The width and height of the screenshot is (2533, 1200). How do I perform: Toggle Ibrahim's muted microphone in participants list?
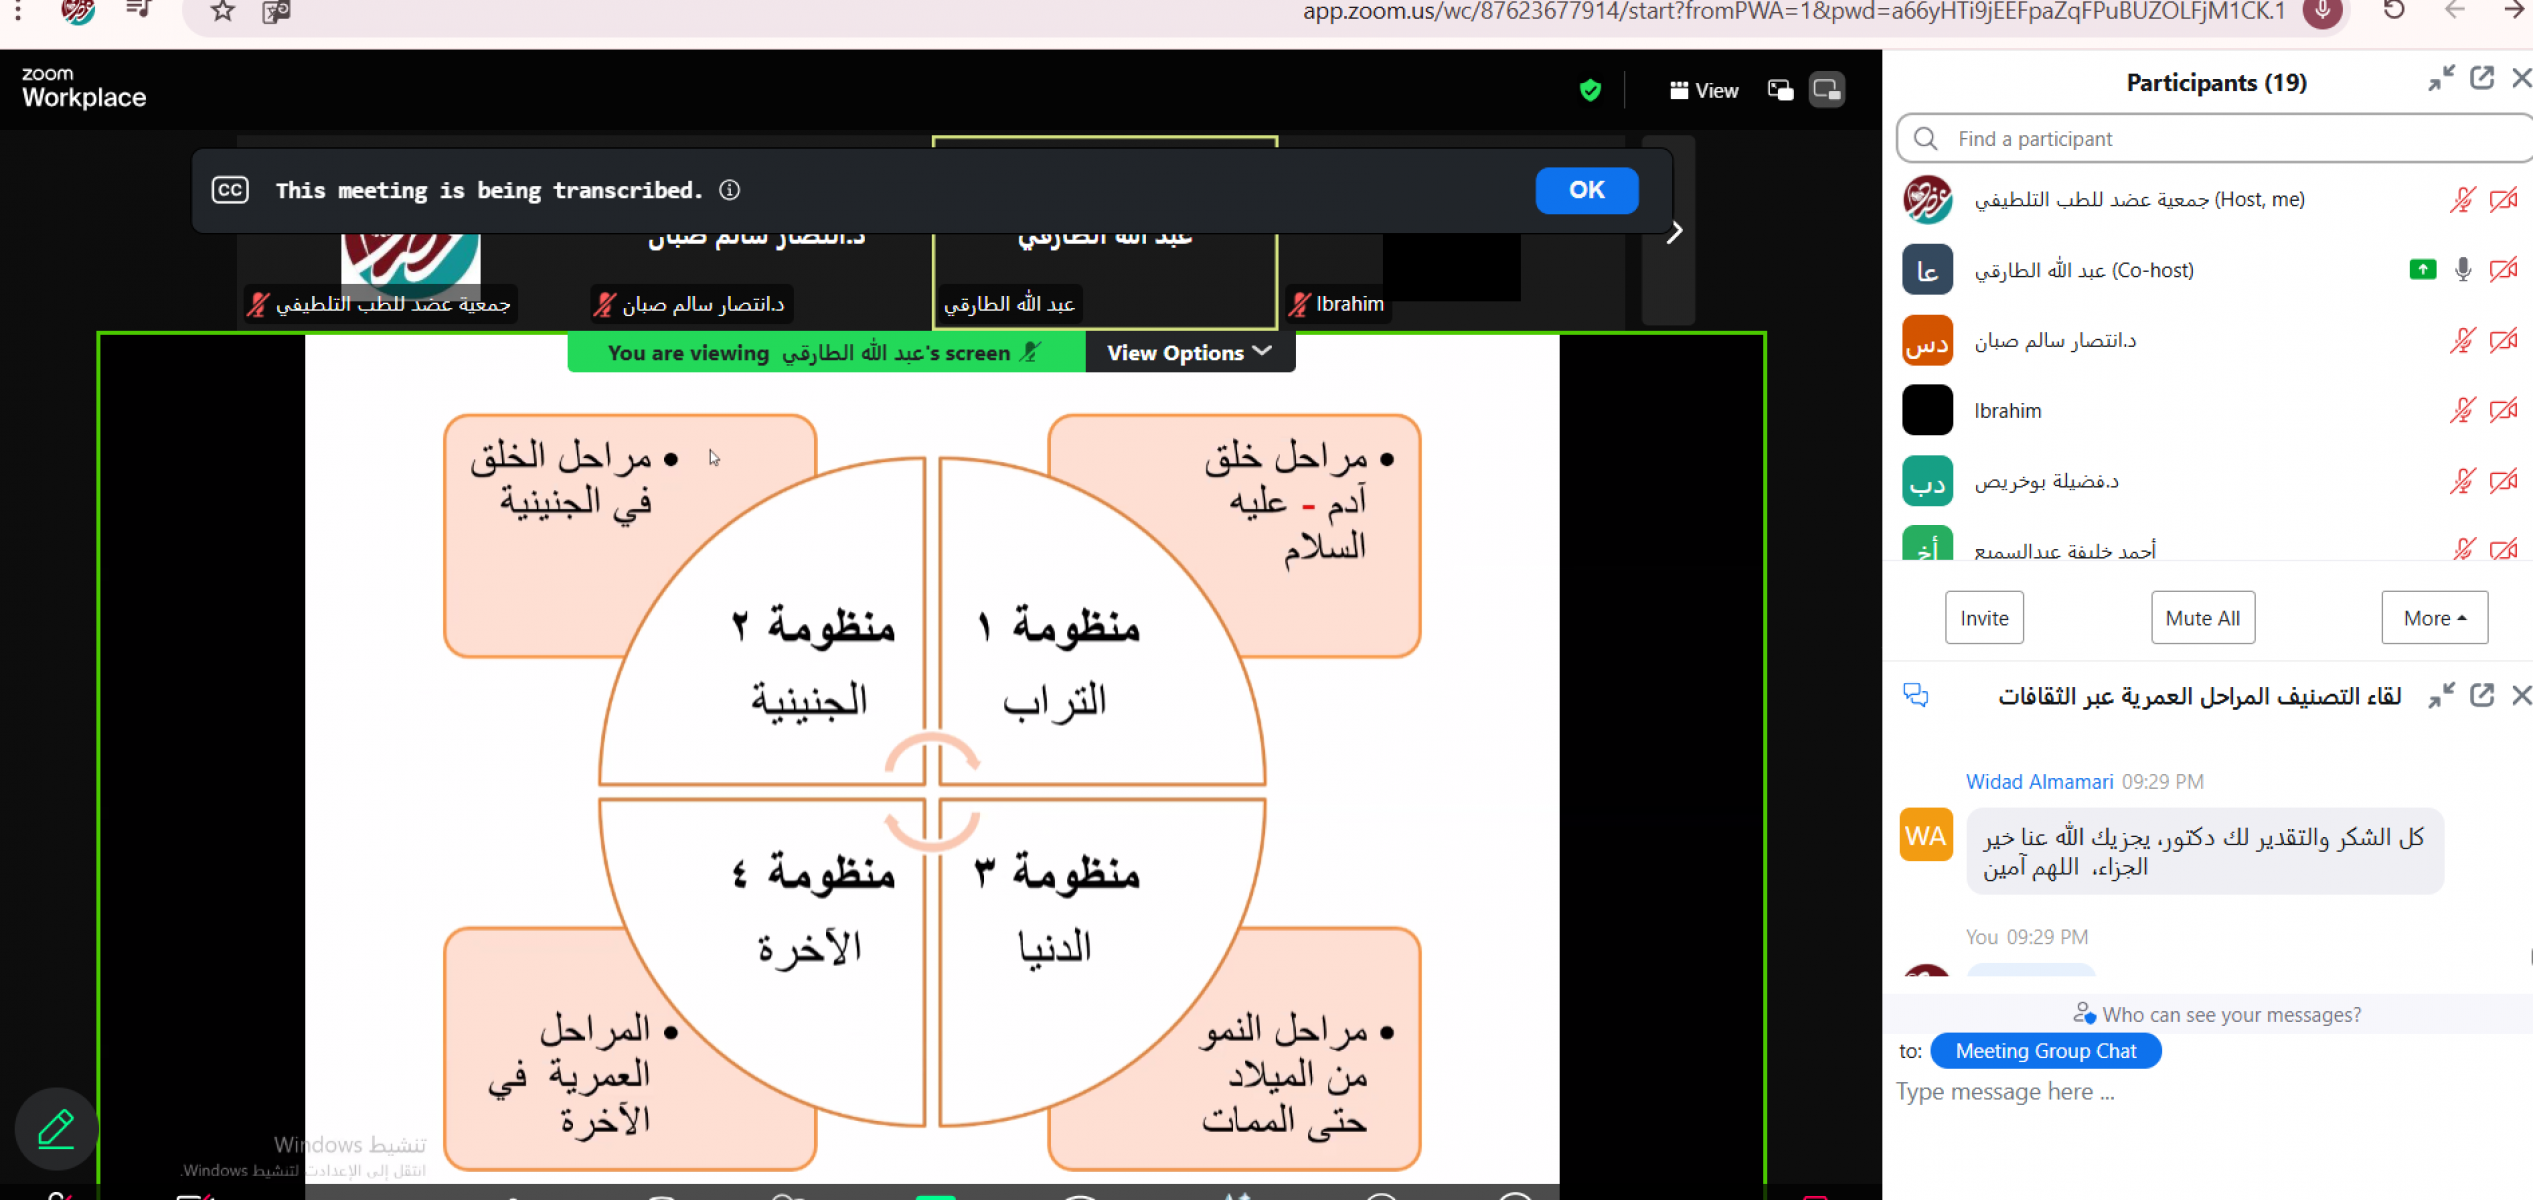point(2462,410)
